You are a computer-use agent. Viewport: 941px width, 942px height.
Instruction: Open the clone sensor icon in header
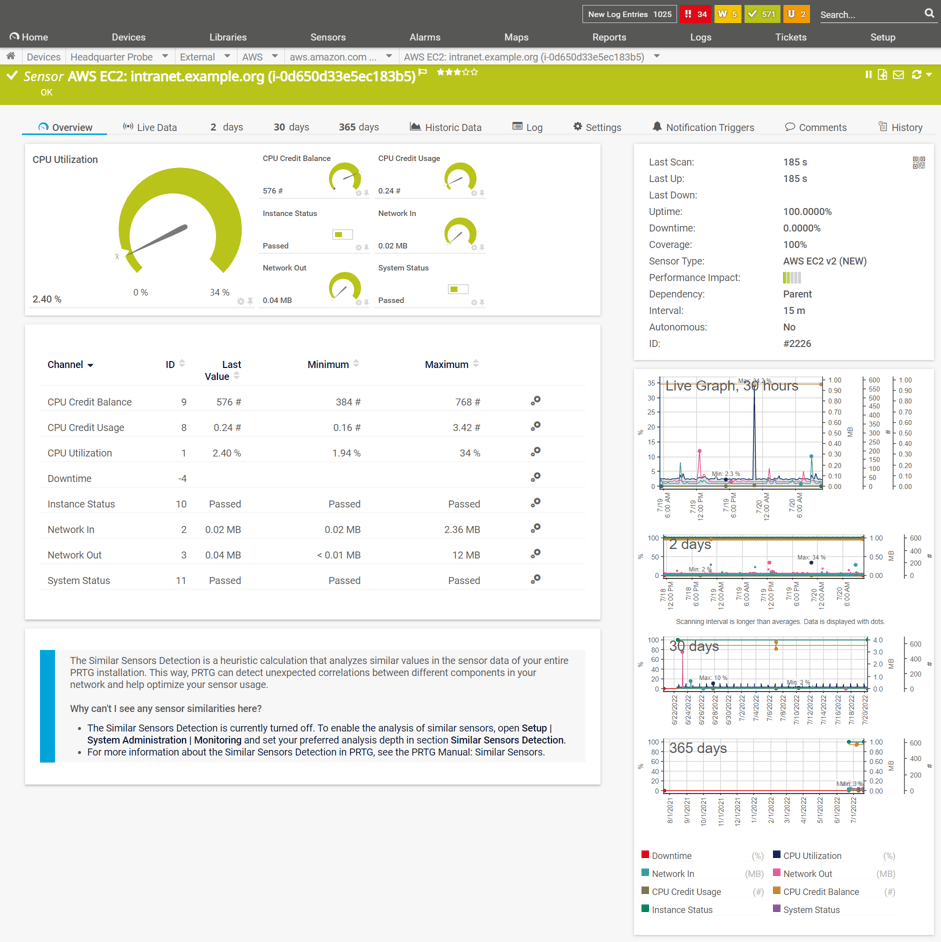pos(883,74)
